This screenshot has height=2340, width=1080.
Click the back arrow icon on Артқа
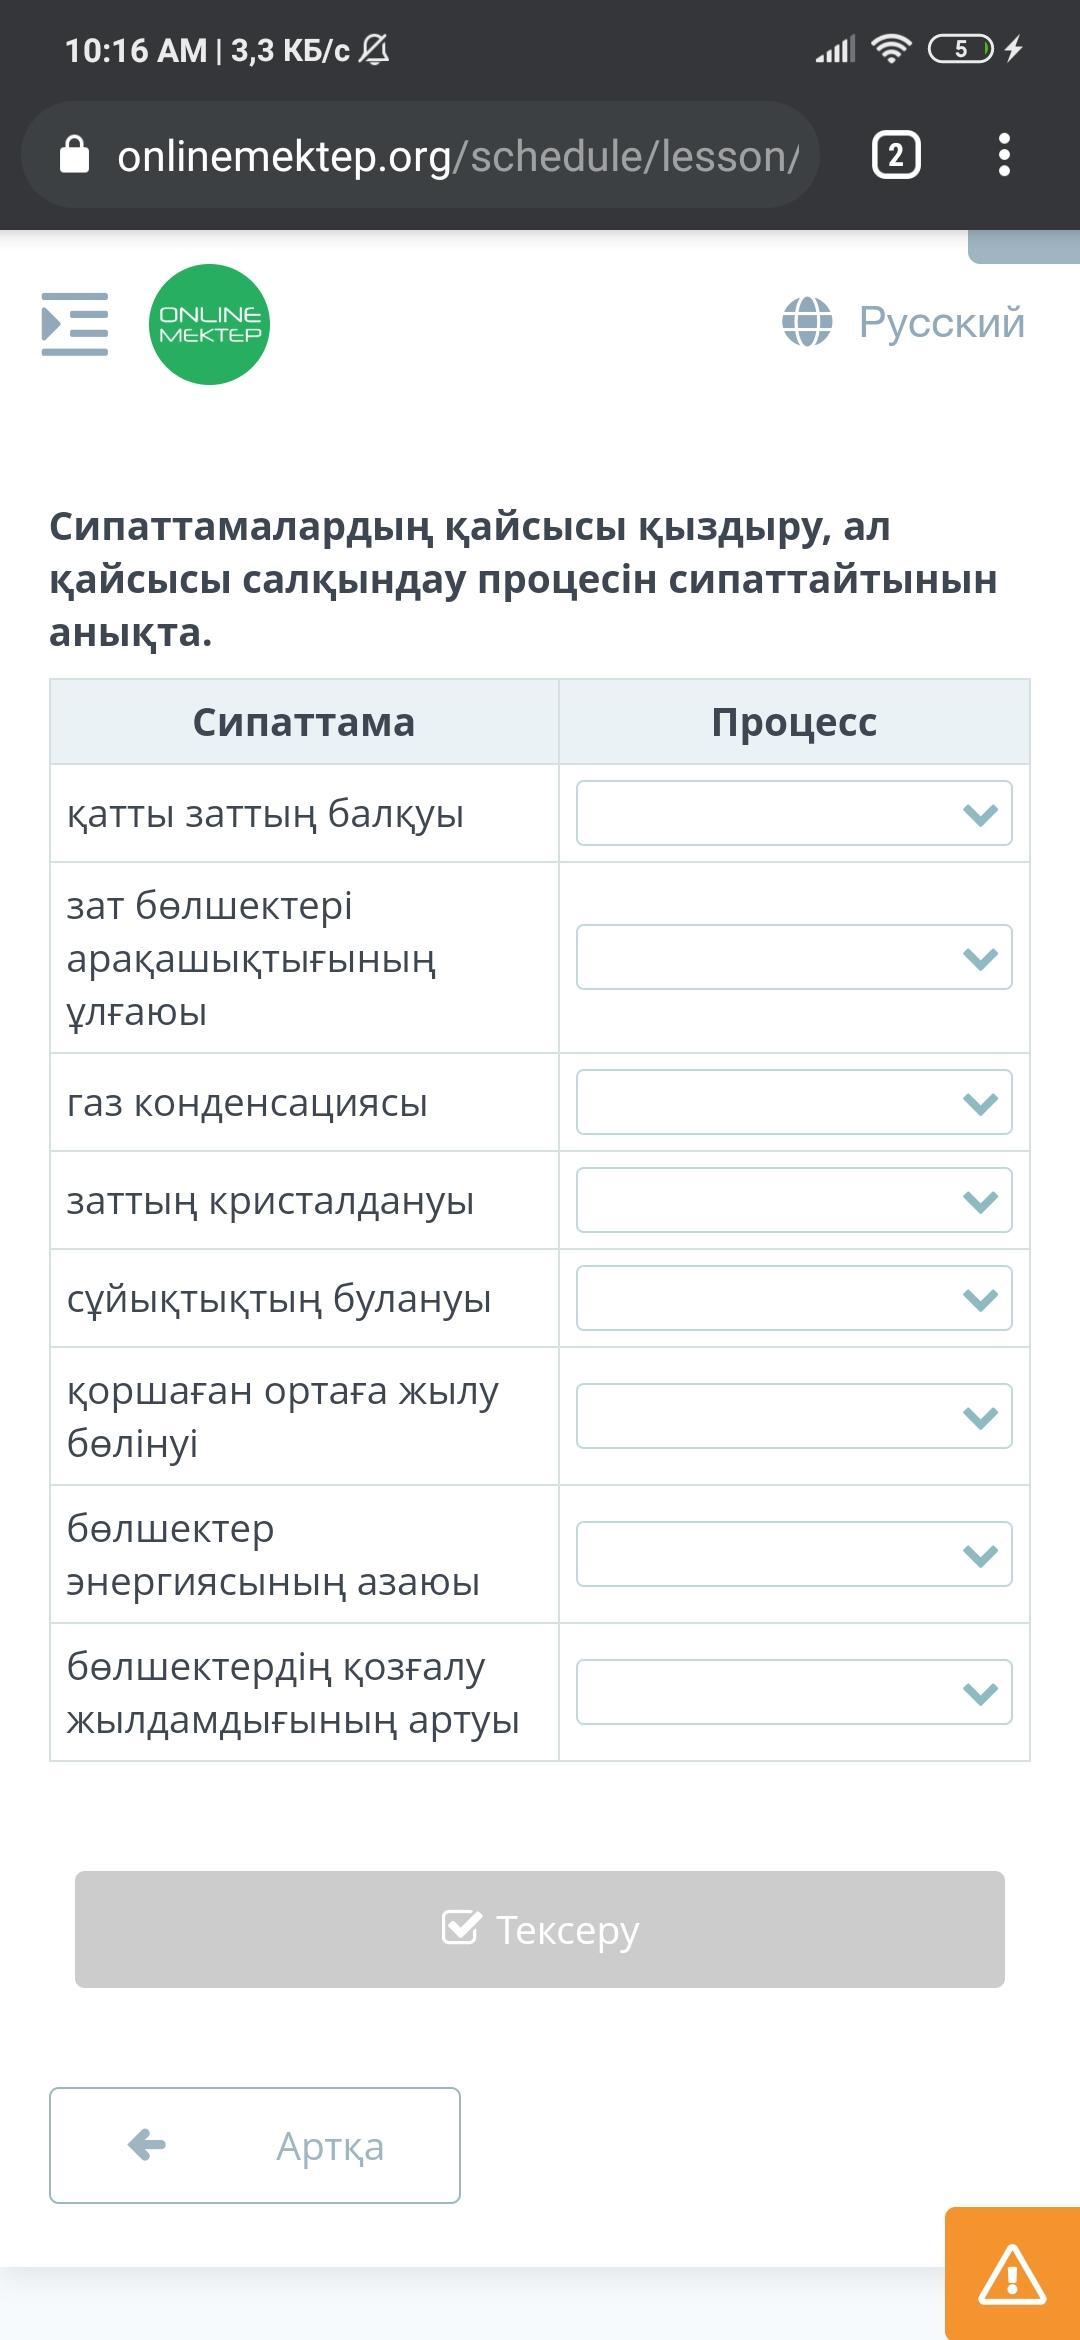147,2145
